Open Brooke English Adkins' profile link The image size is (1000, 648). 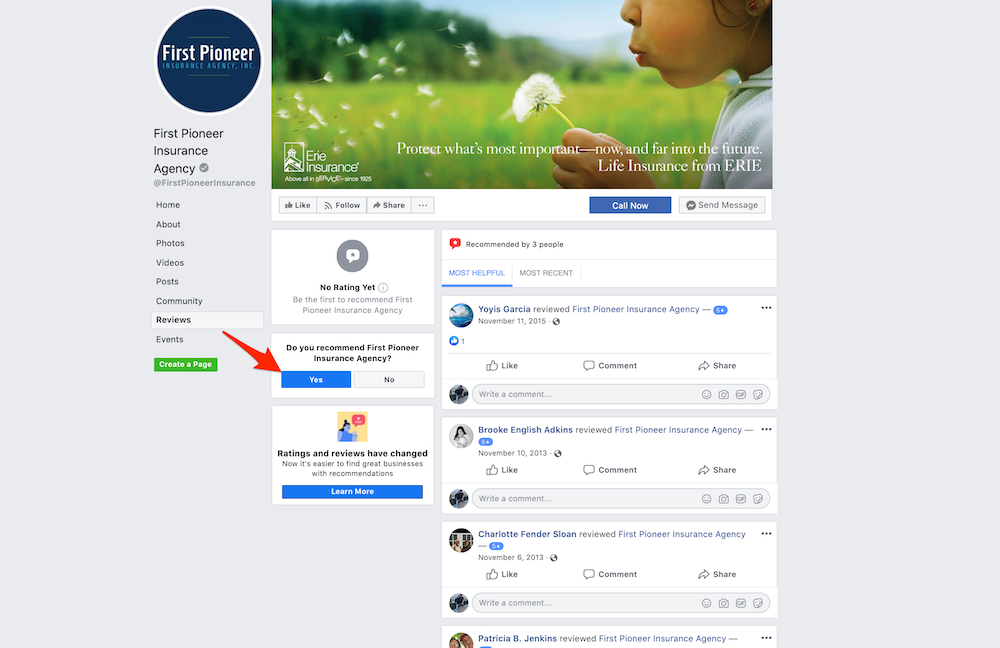[526, 430]
